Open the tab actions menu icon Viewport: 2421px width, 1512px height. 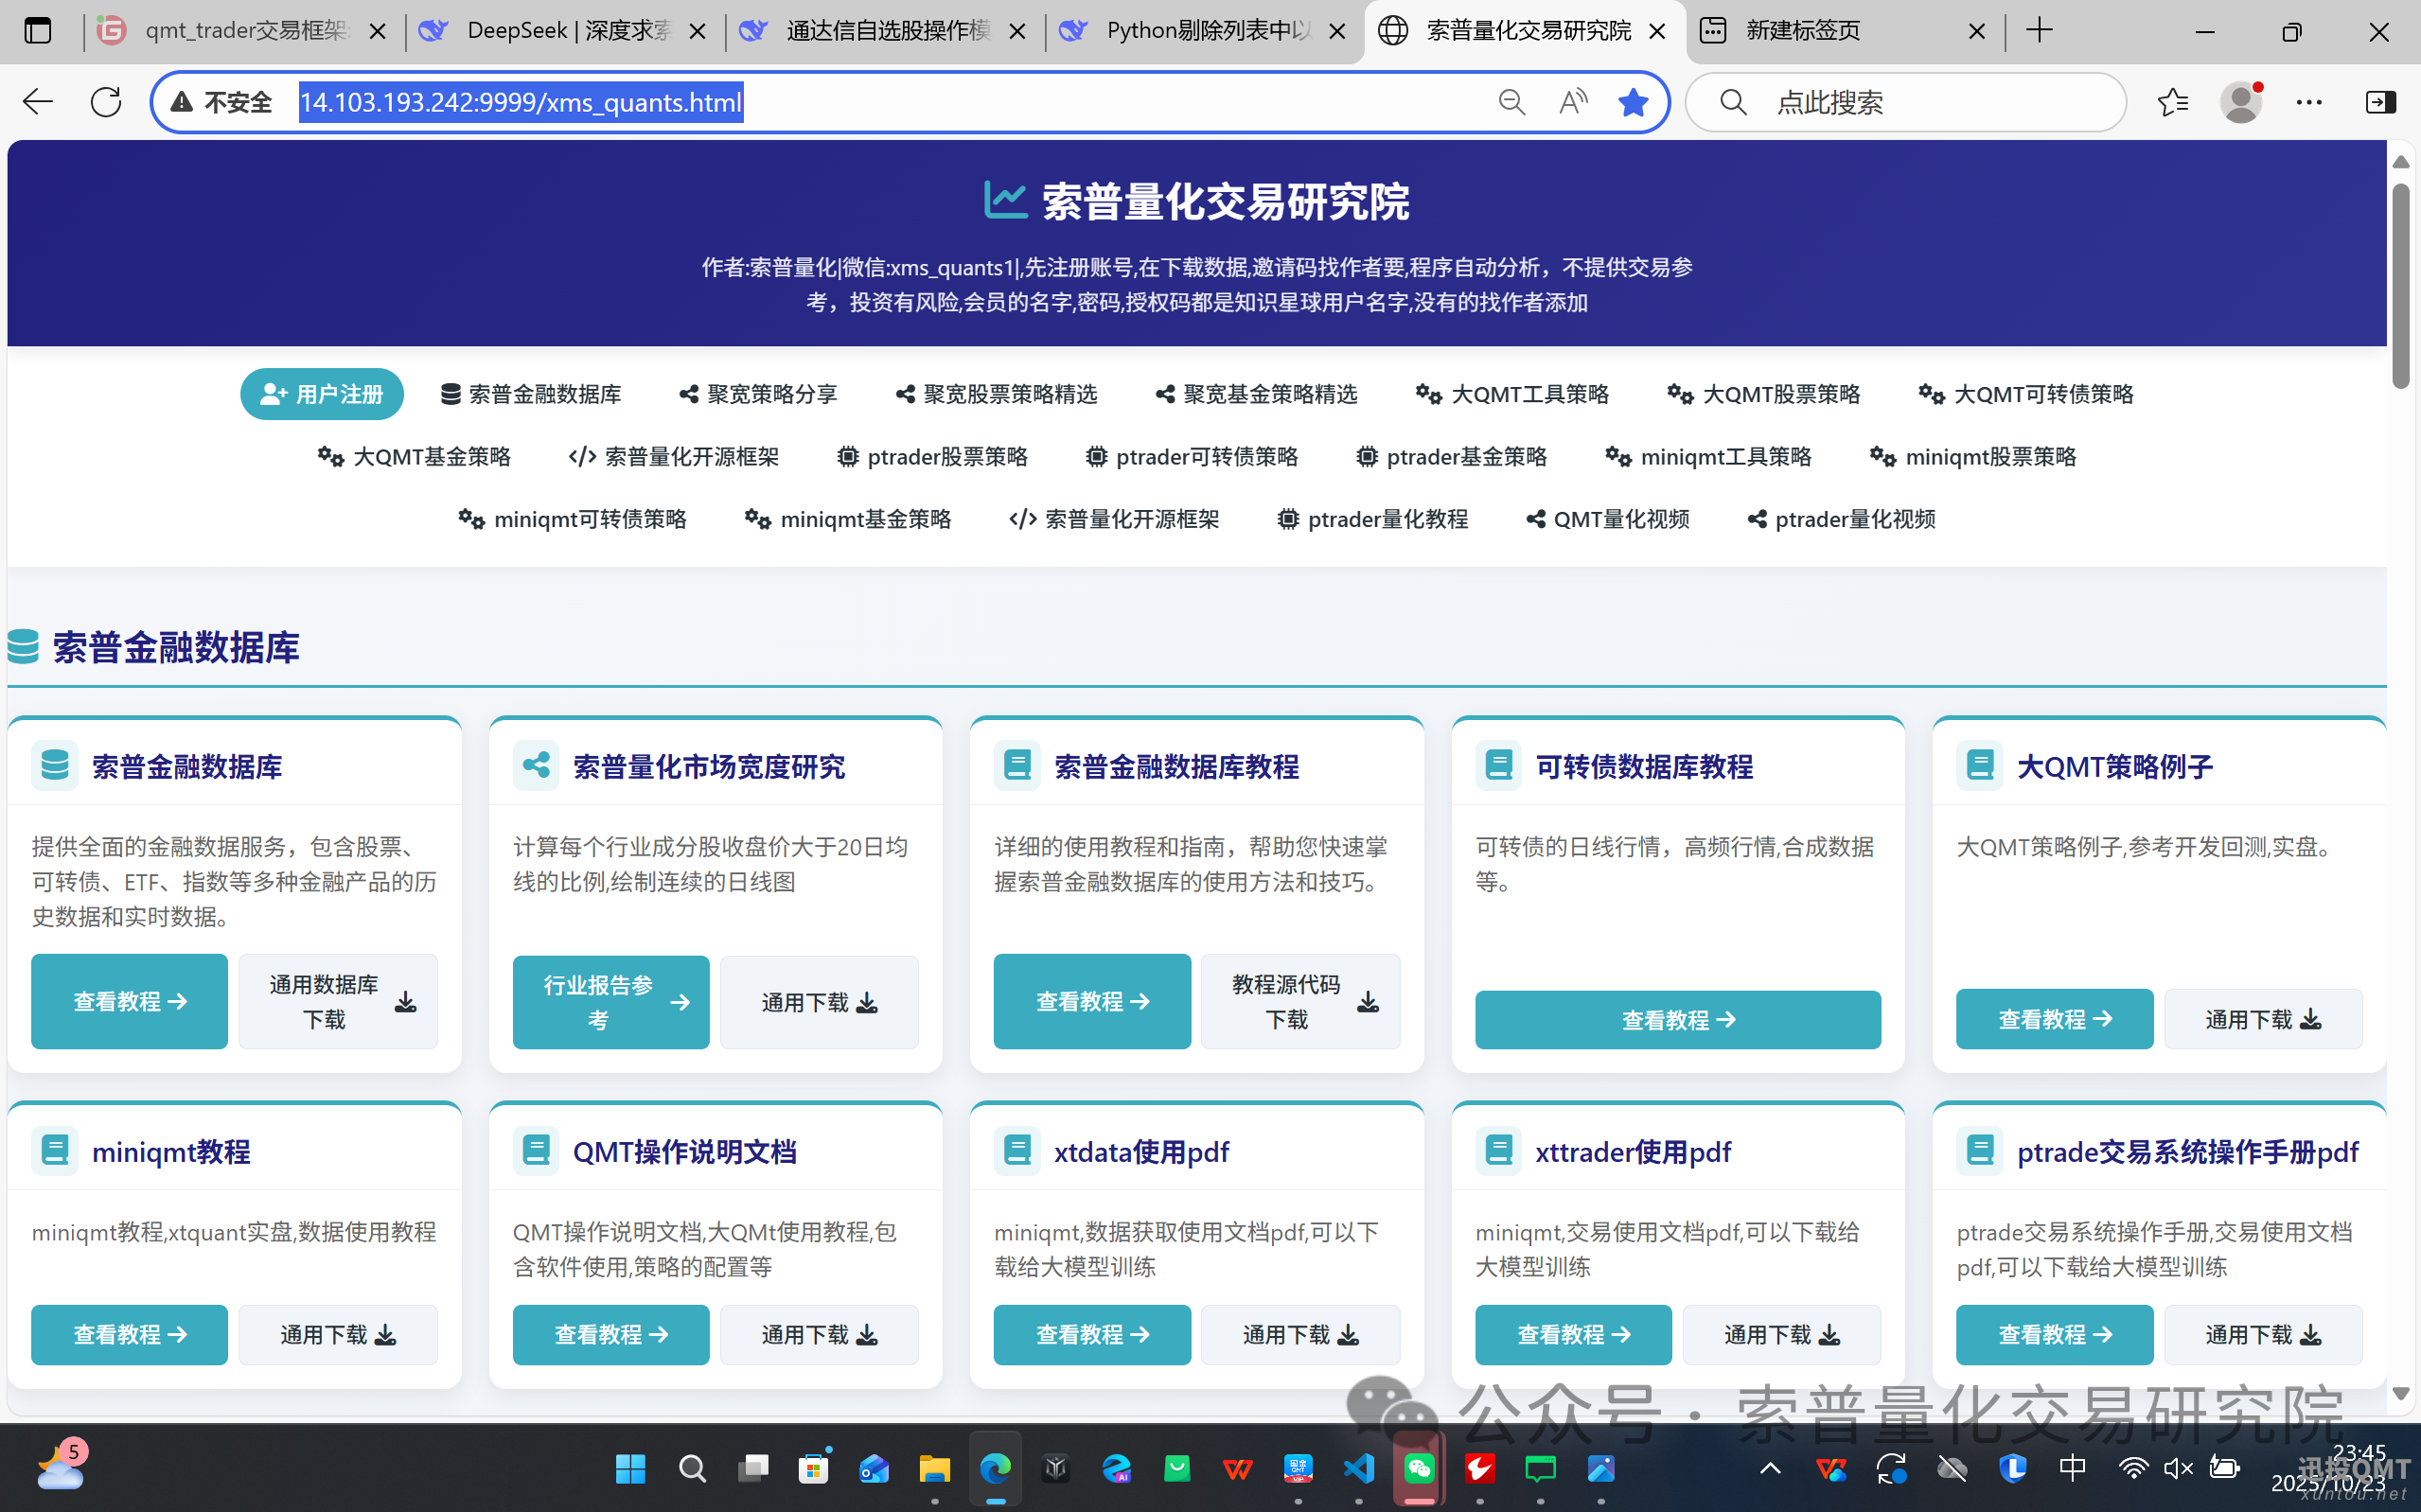pos(38,31)
